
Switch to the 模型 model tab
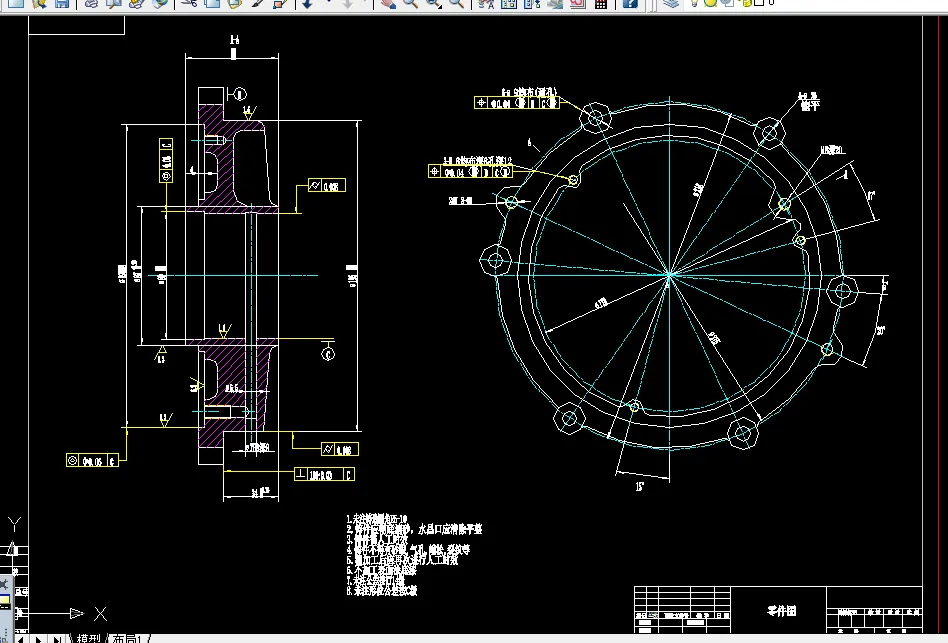(88, 638)
